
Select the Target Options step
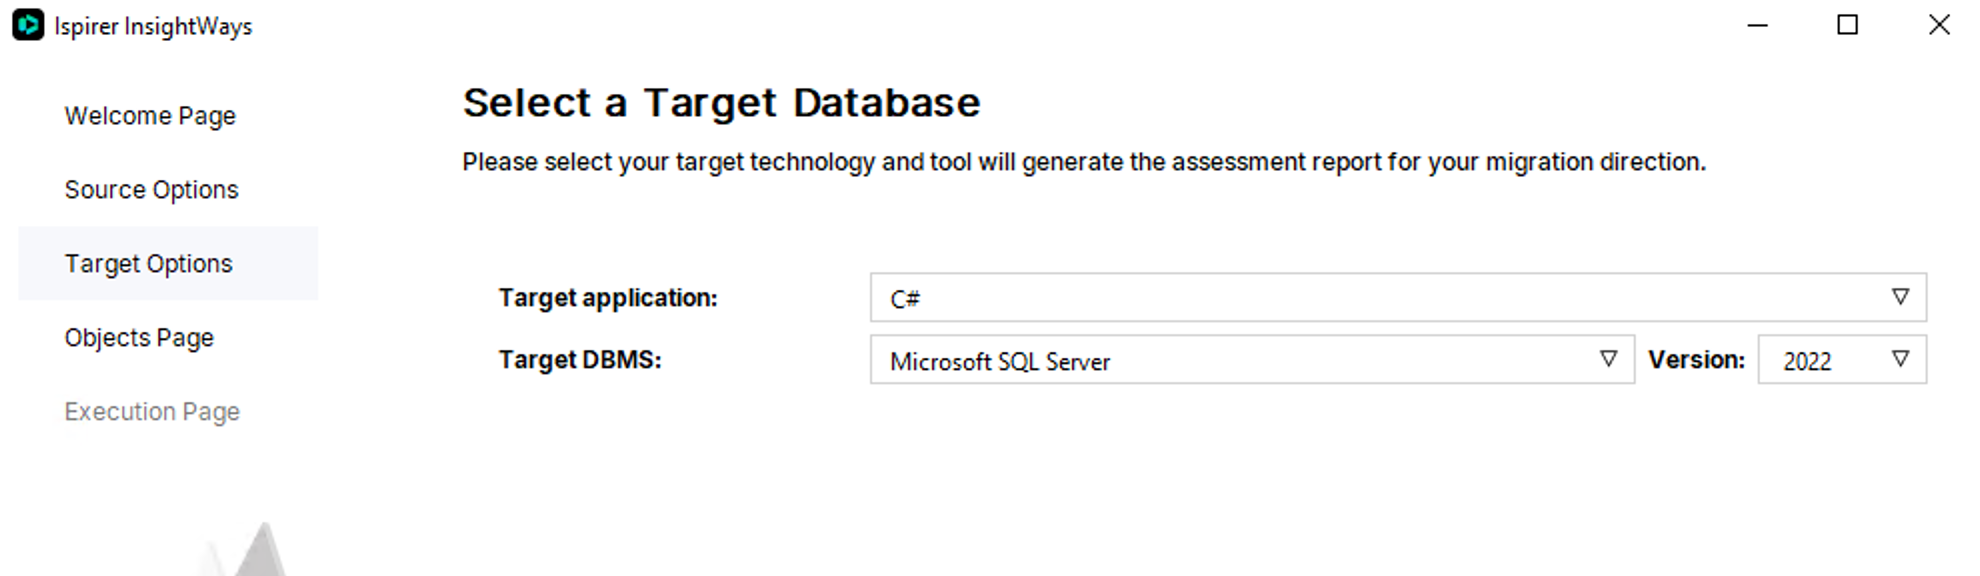[148, 264]
